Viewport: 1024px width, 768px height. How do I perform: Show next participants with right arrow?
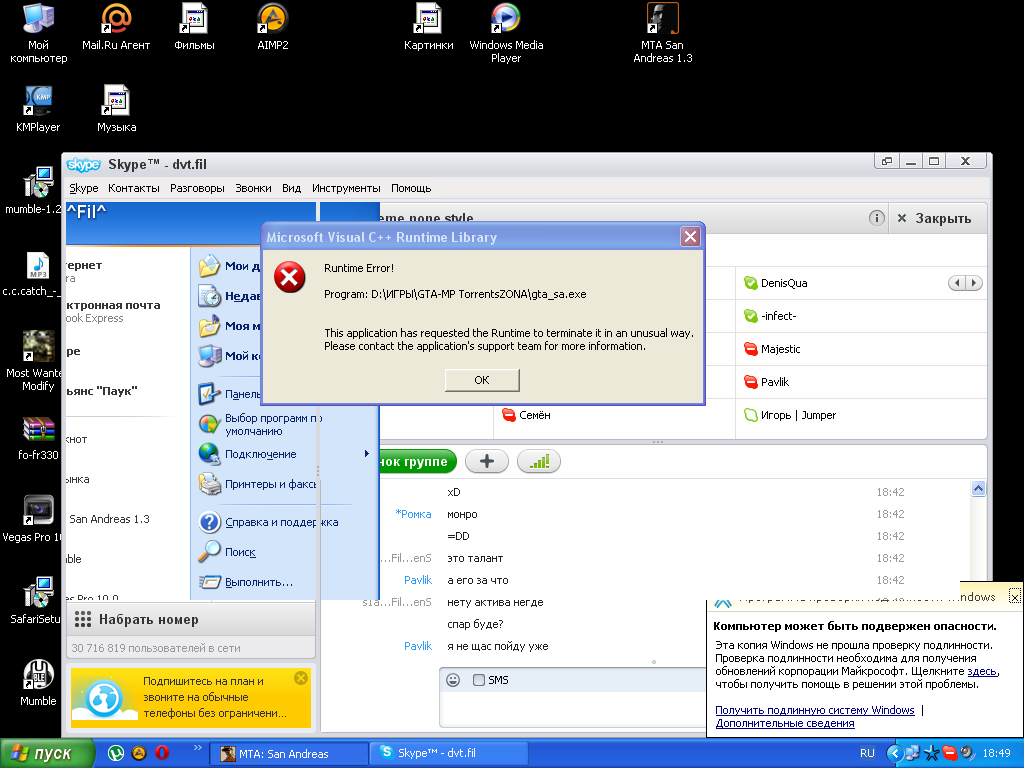pyautogui.click(x=974, y=283)
